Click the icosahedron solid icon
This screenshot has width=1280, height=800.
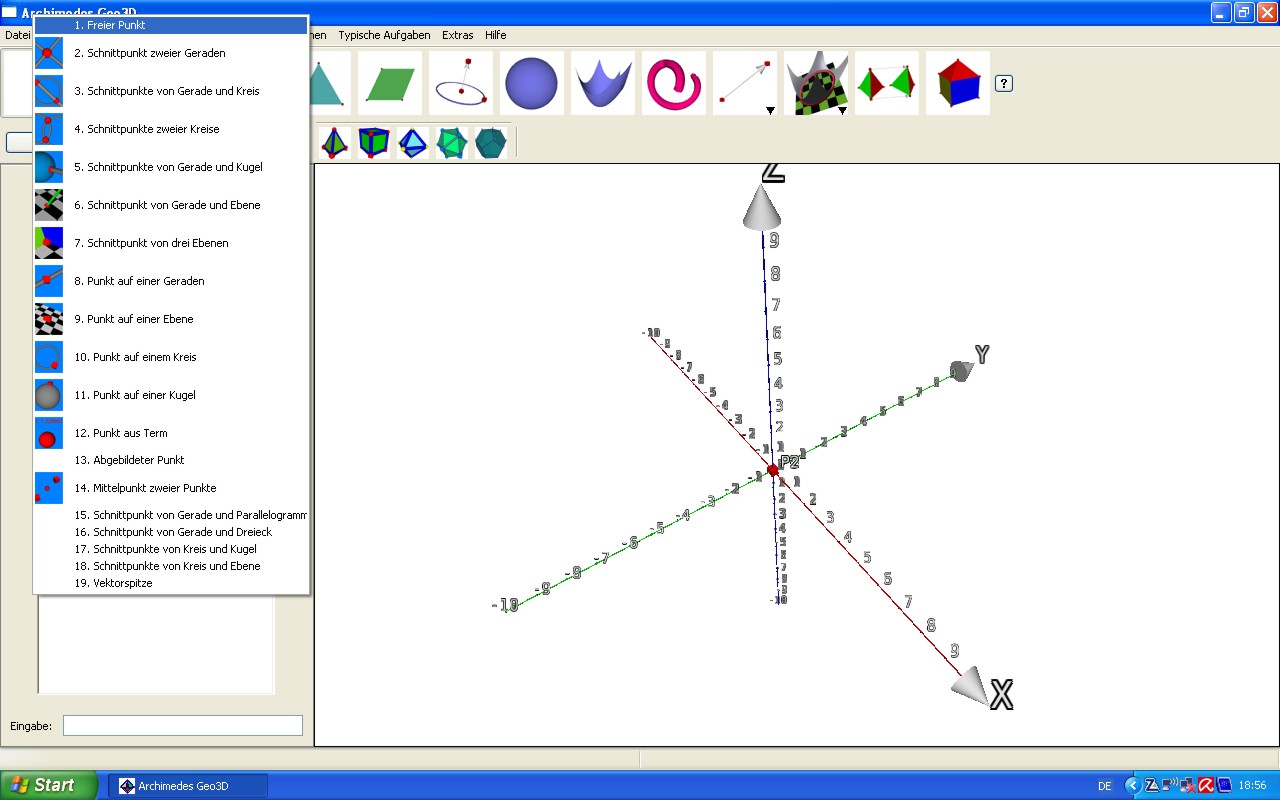tap(452, 142)
